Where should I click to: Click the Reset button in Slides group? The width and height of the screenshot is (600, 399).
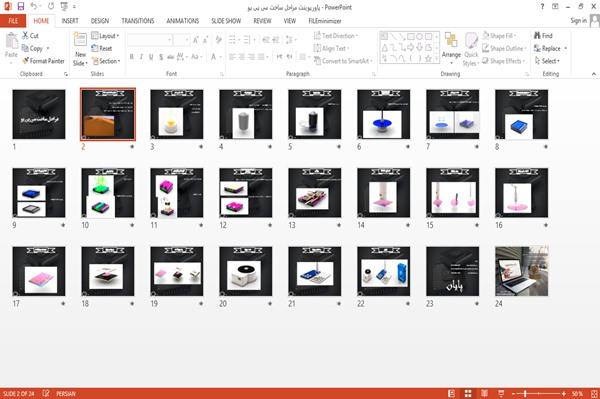[102, 48]
